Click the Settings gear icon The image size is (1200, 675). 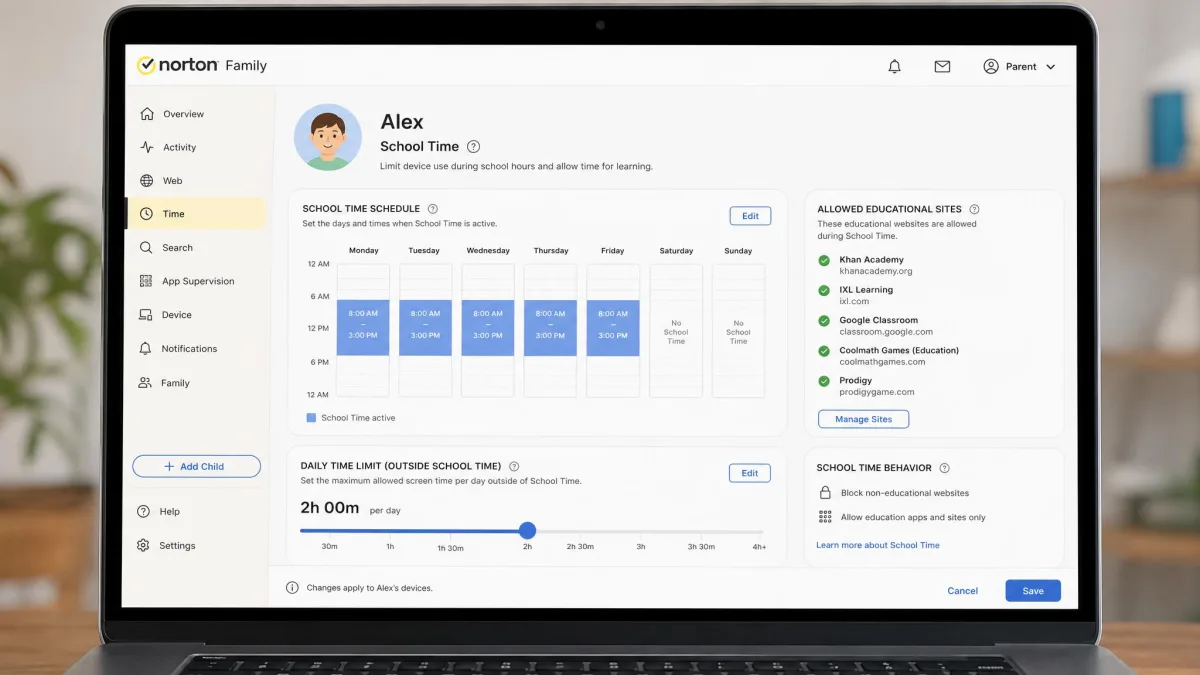(144, 545)
